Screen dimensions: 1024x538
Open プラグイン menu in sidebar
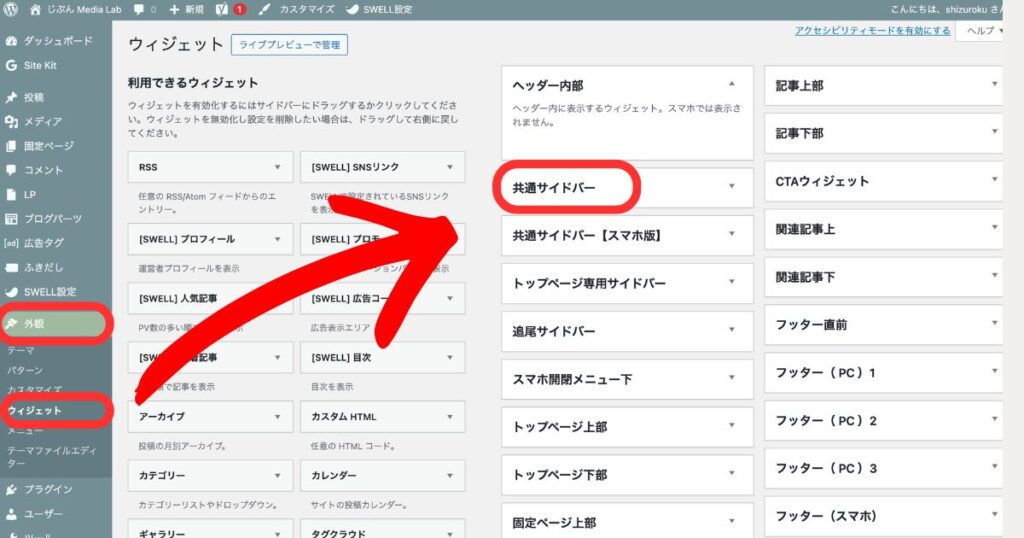(x=48, y=489)
